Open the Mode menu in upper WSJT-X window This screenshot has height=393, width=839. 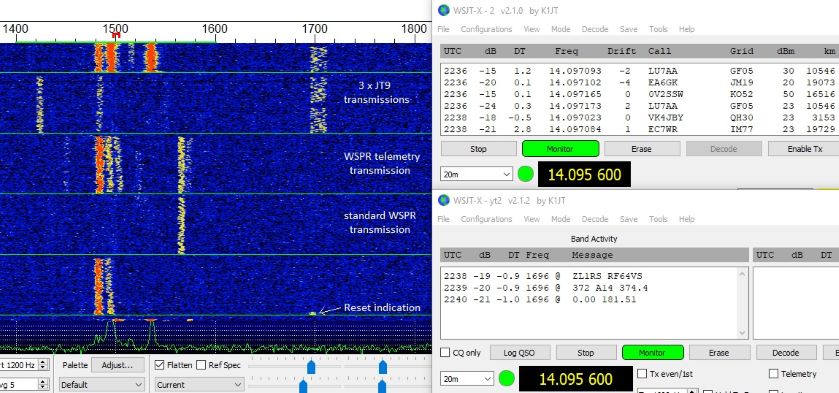point(560,29)
